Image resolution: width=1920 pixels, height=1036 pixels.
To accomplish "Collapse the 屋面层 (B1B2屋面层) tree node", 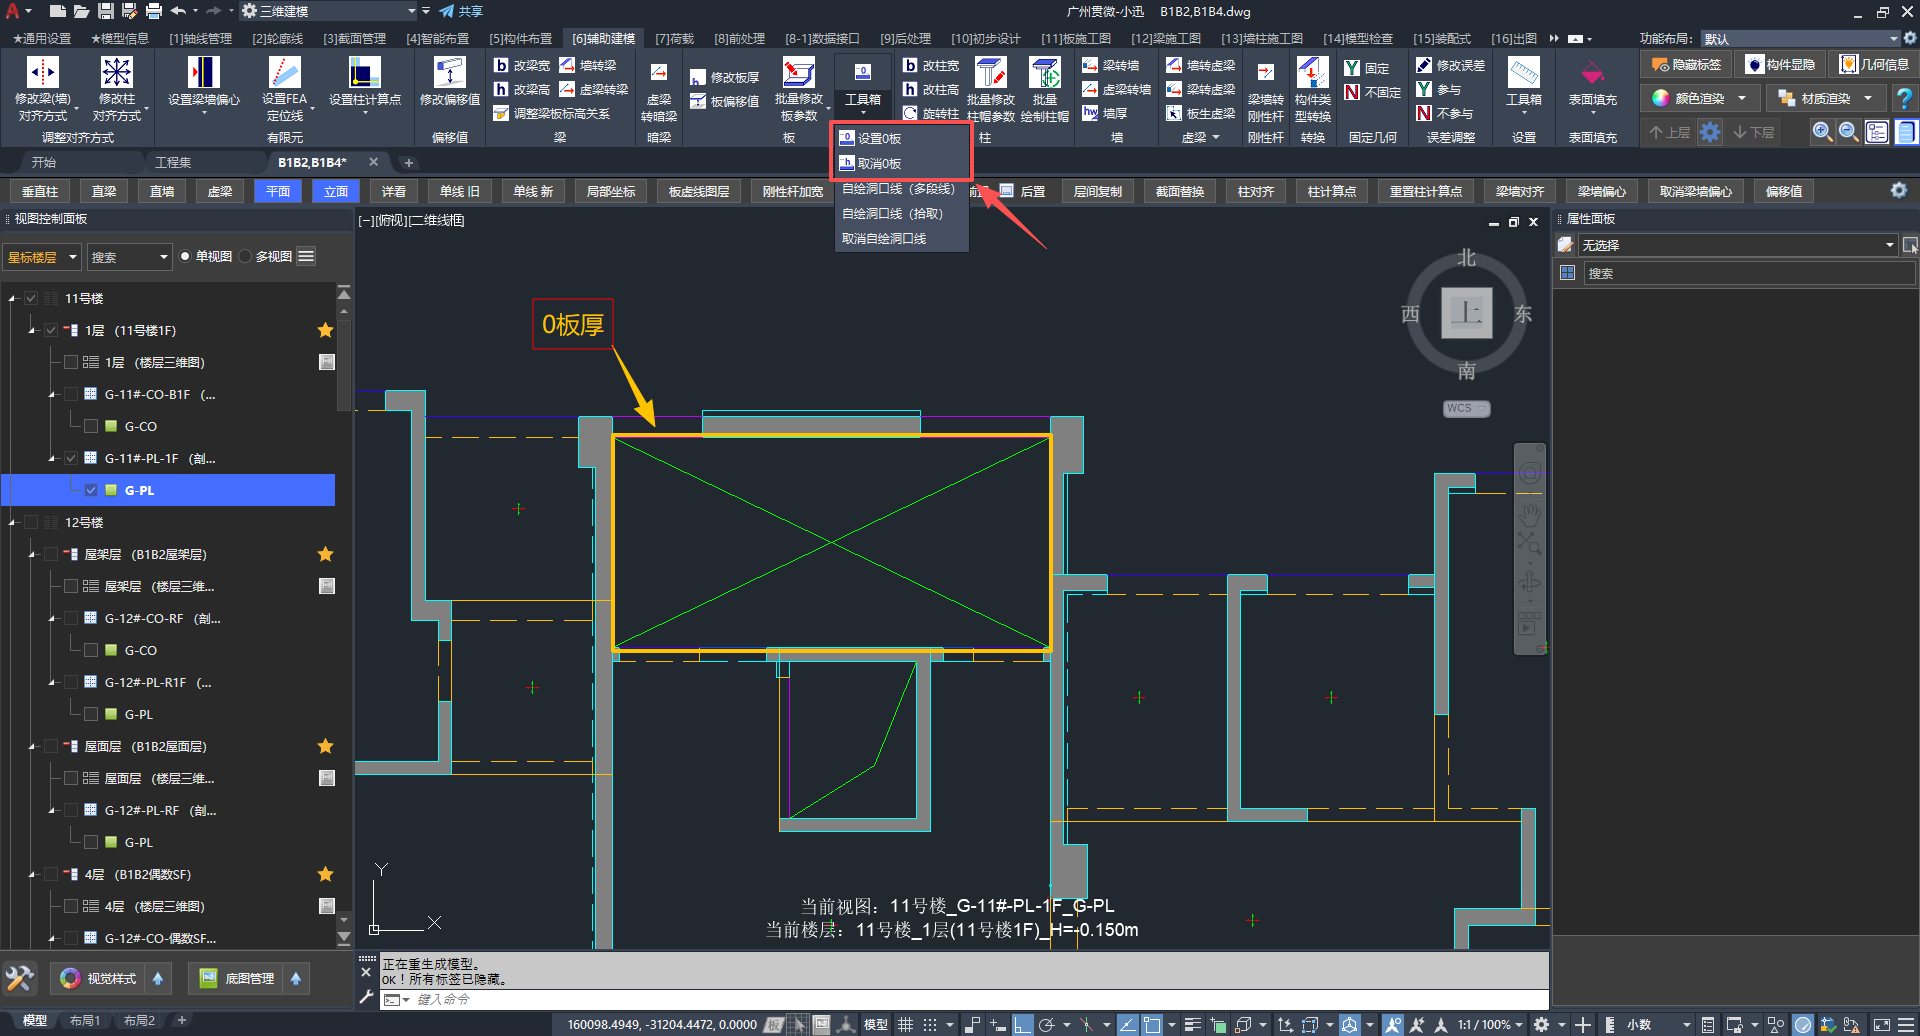I will (x=32, y=746).
